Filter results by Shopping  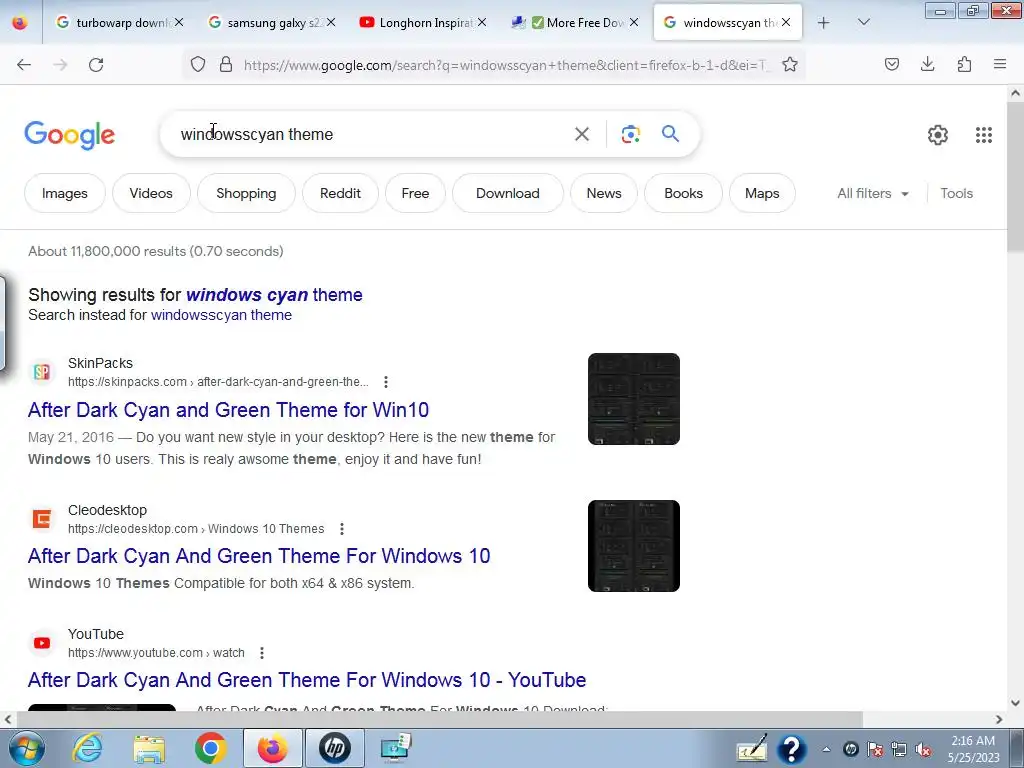pos(246,193)
